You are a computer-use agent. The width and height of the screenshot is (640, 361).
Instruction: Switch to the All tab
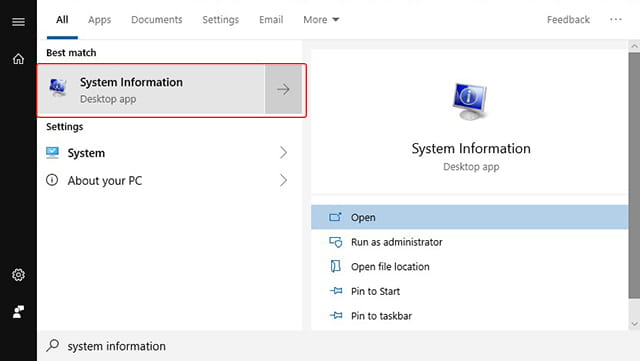point(62,20)
